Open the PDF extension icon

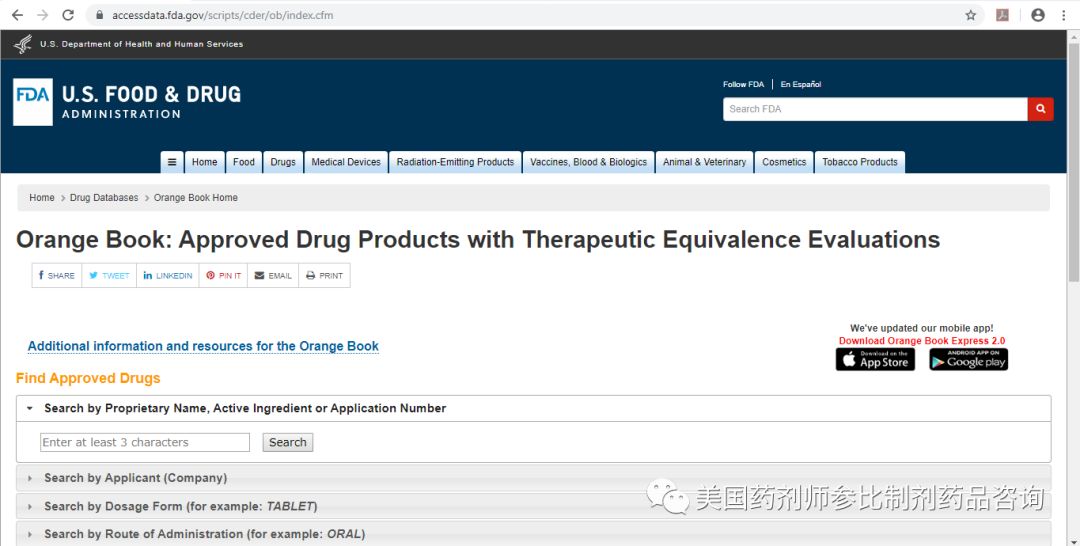(x=1003, y=15)
